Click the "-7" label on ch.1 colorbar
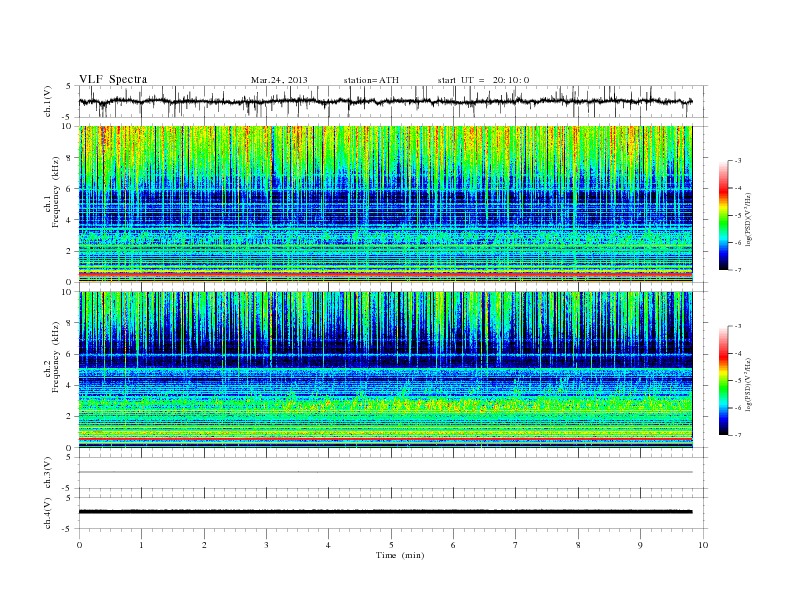Screen dimensions: 792x612 pos(738,270)
